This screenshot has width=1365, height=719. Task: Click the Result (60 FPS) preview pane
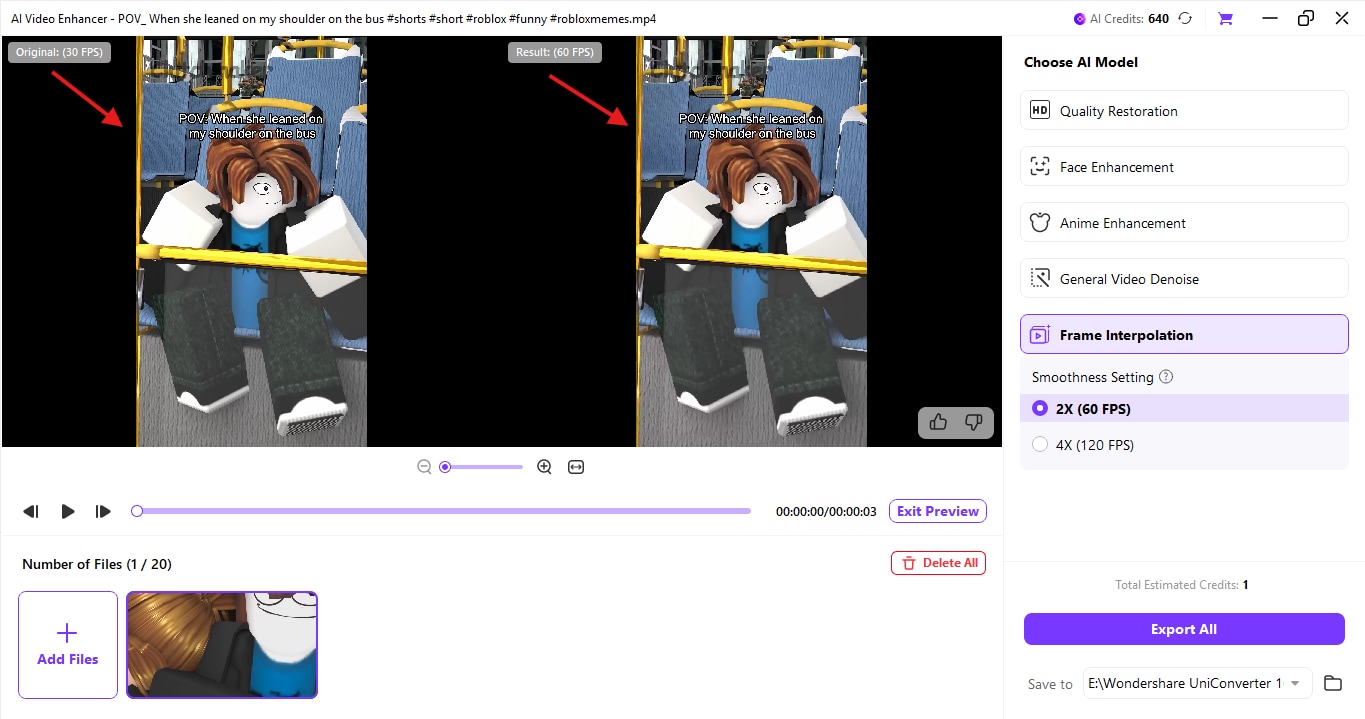tap(752, 241)
